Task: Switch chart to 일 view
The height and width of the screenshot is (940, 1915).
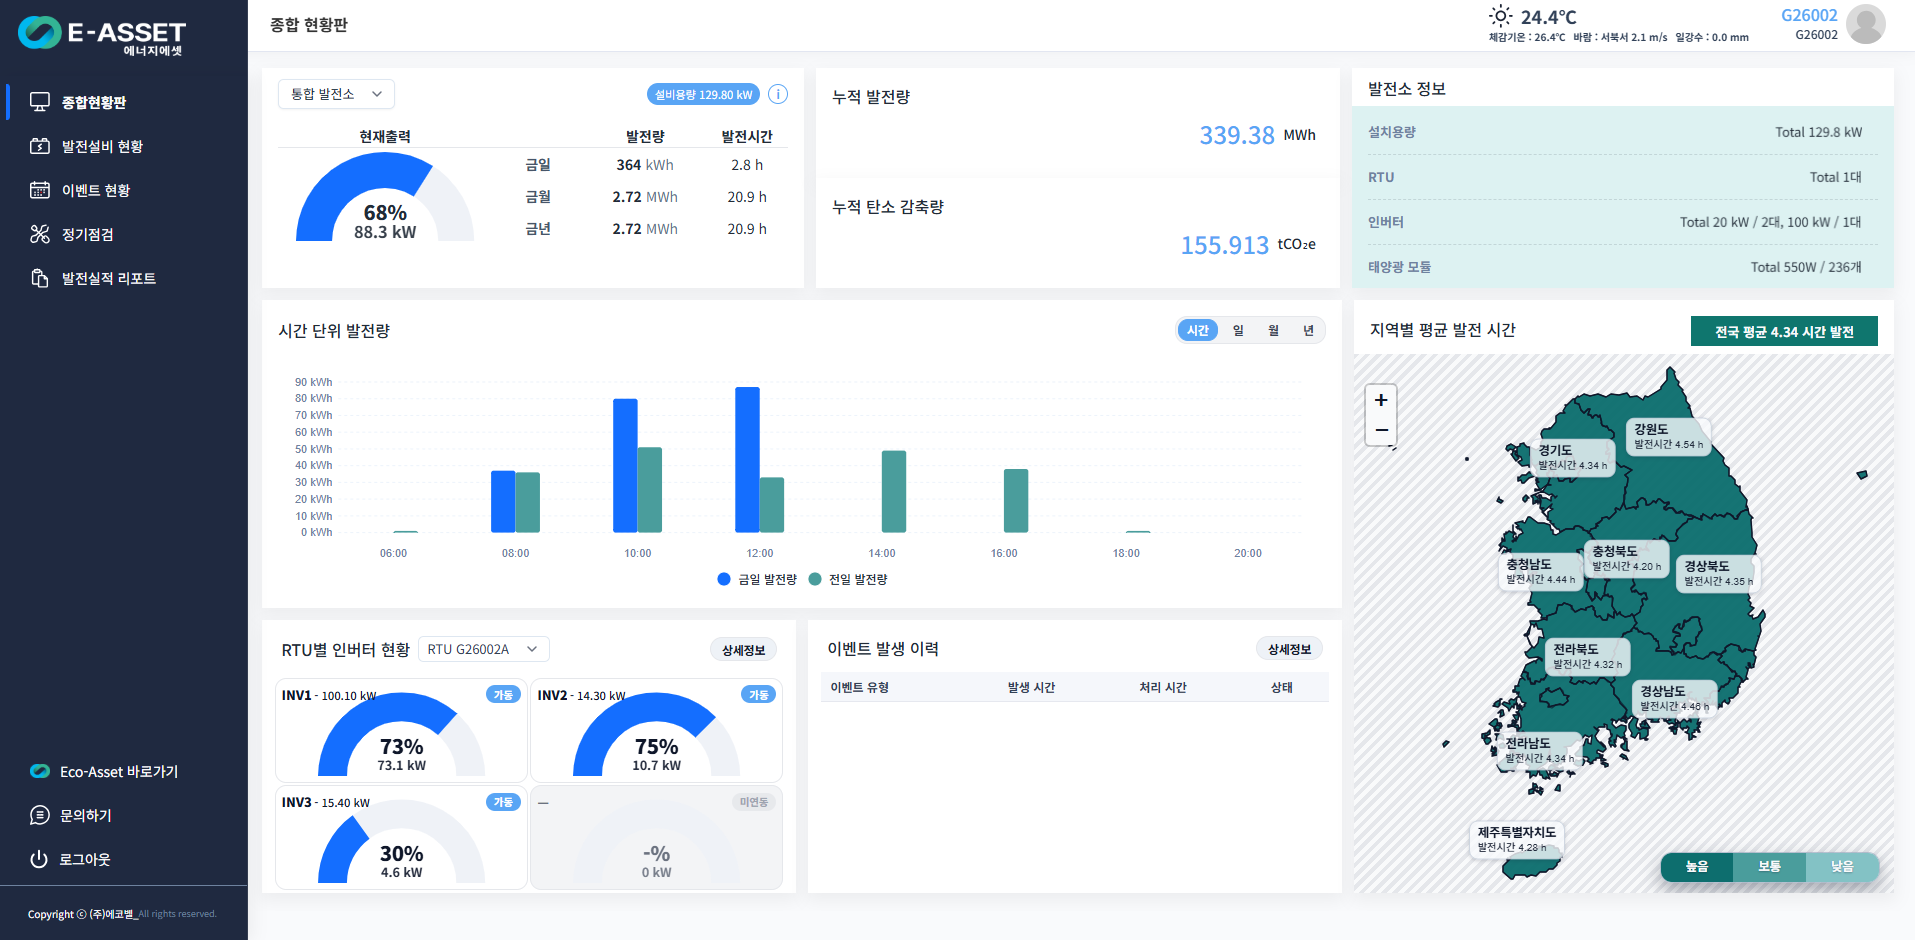Action: point(1238,330)
